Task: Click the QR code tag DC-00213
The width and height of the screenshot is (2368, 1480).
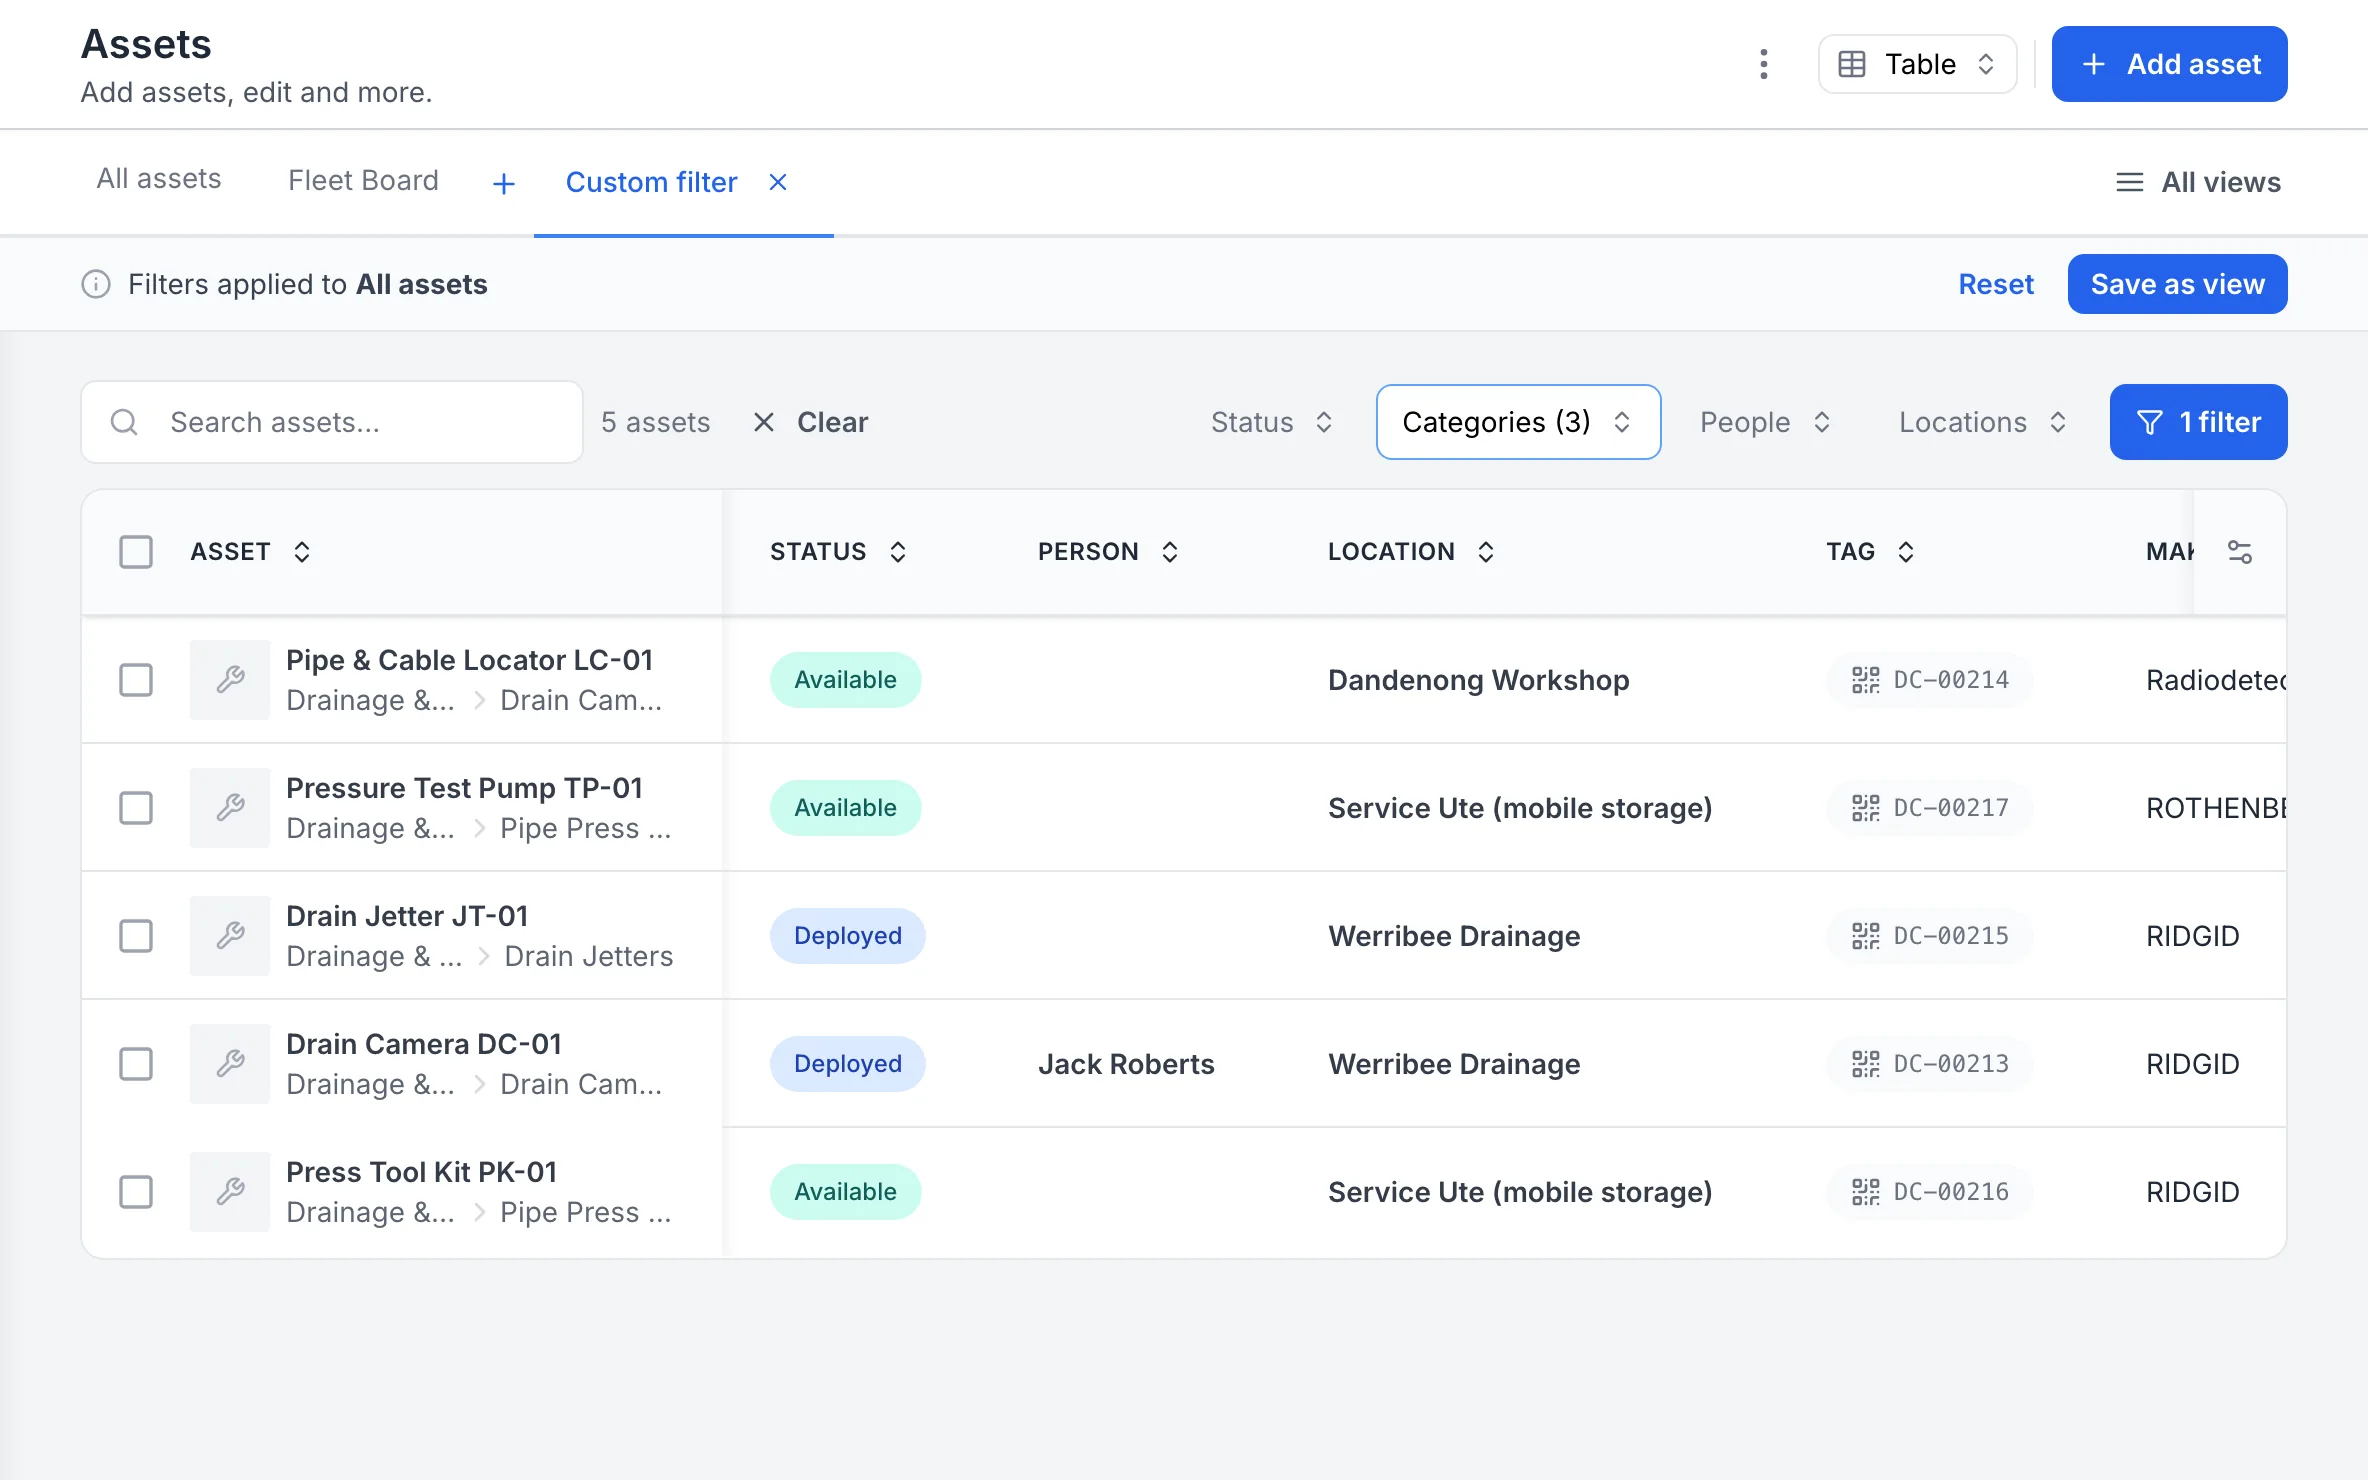Action: click(x=1930, y=1064)
